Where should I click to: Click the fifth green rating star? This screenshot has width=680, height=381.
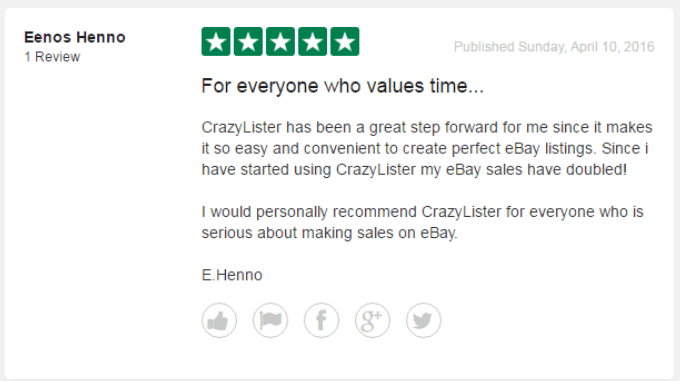point(345,42)
